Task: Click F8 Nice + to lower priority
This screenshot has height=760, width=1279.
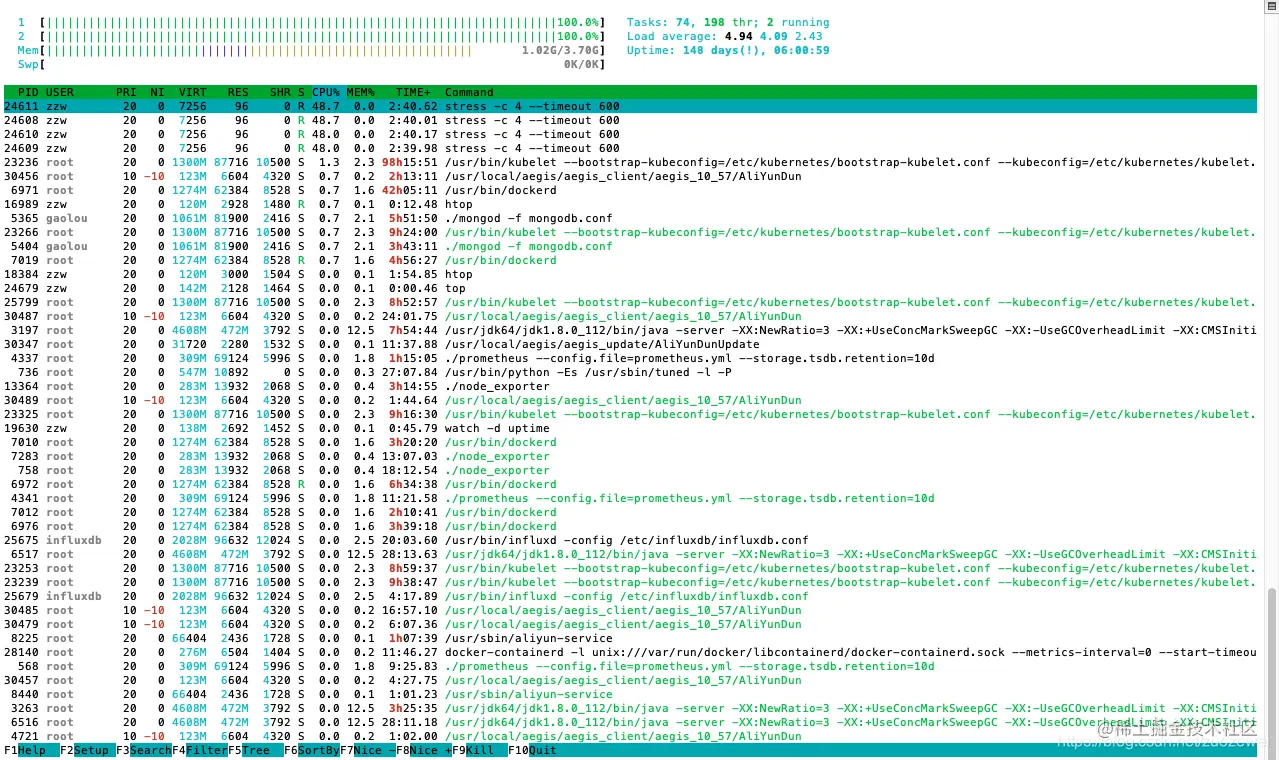Action: (x=424, y=750)
